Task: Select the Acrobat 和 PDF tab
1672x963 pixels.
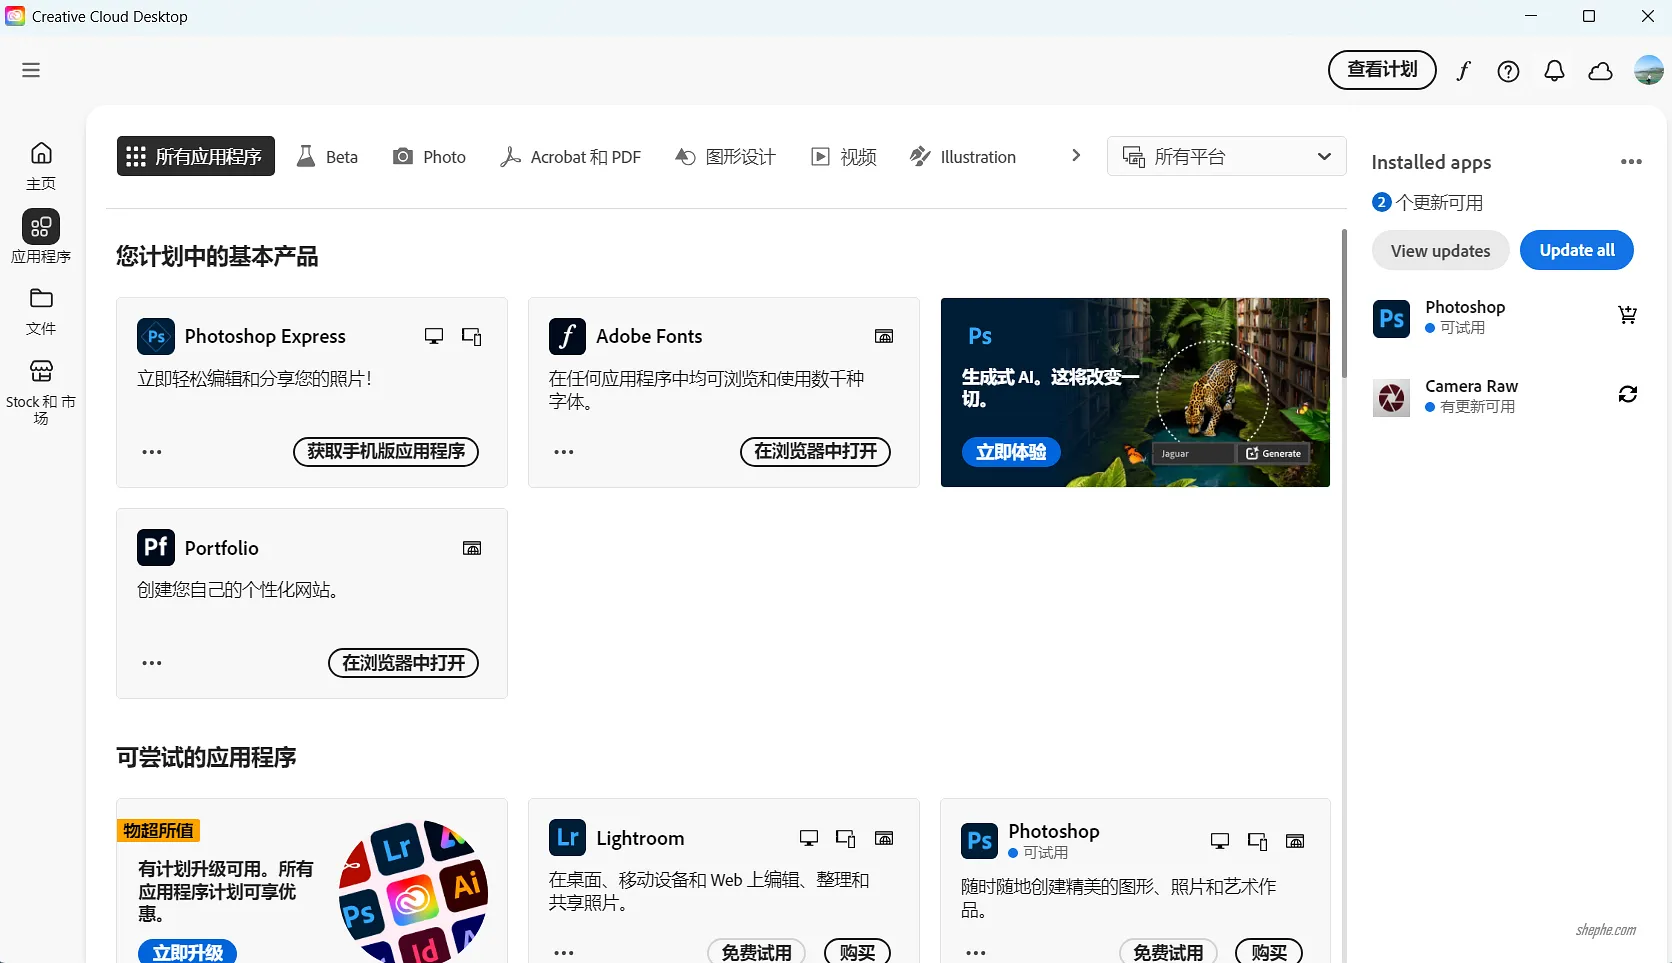Action: (x=571, y=157)
